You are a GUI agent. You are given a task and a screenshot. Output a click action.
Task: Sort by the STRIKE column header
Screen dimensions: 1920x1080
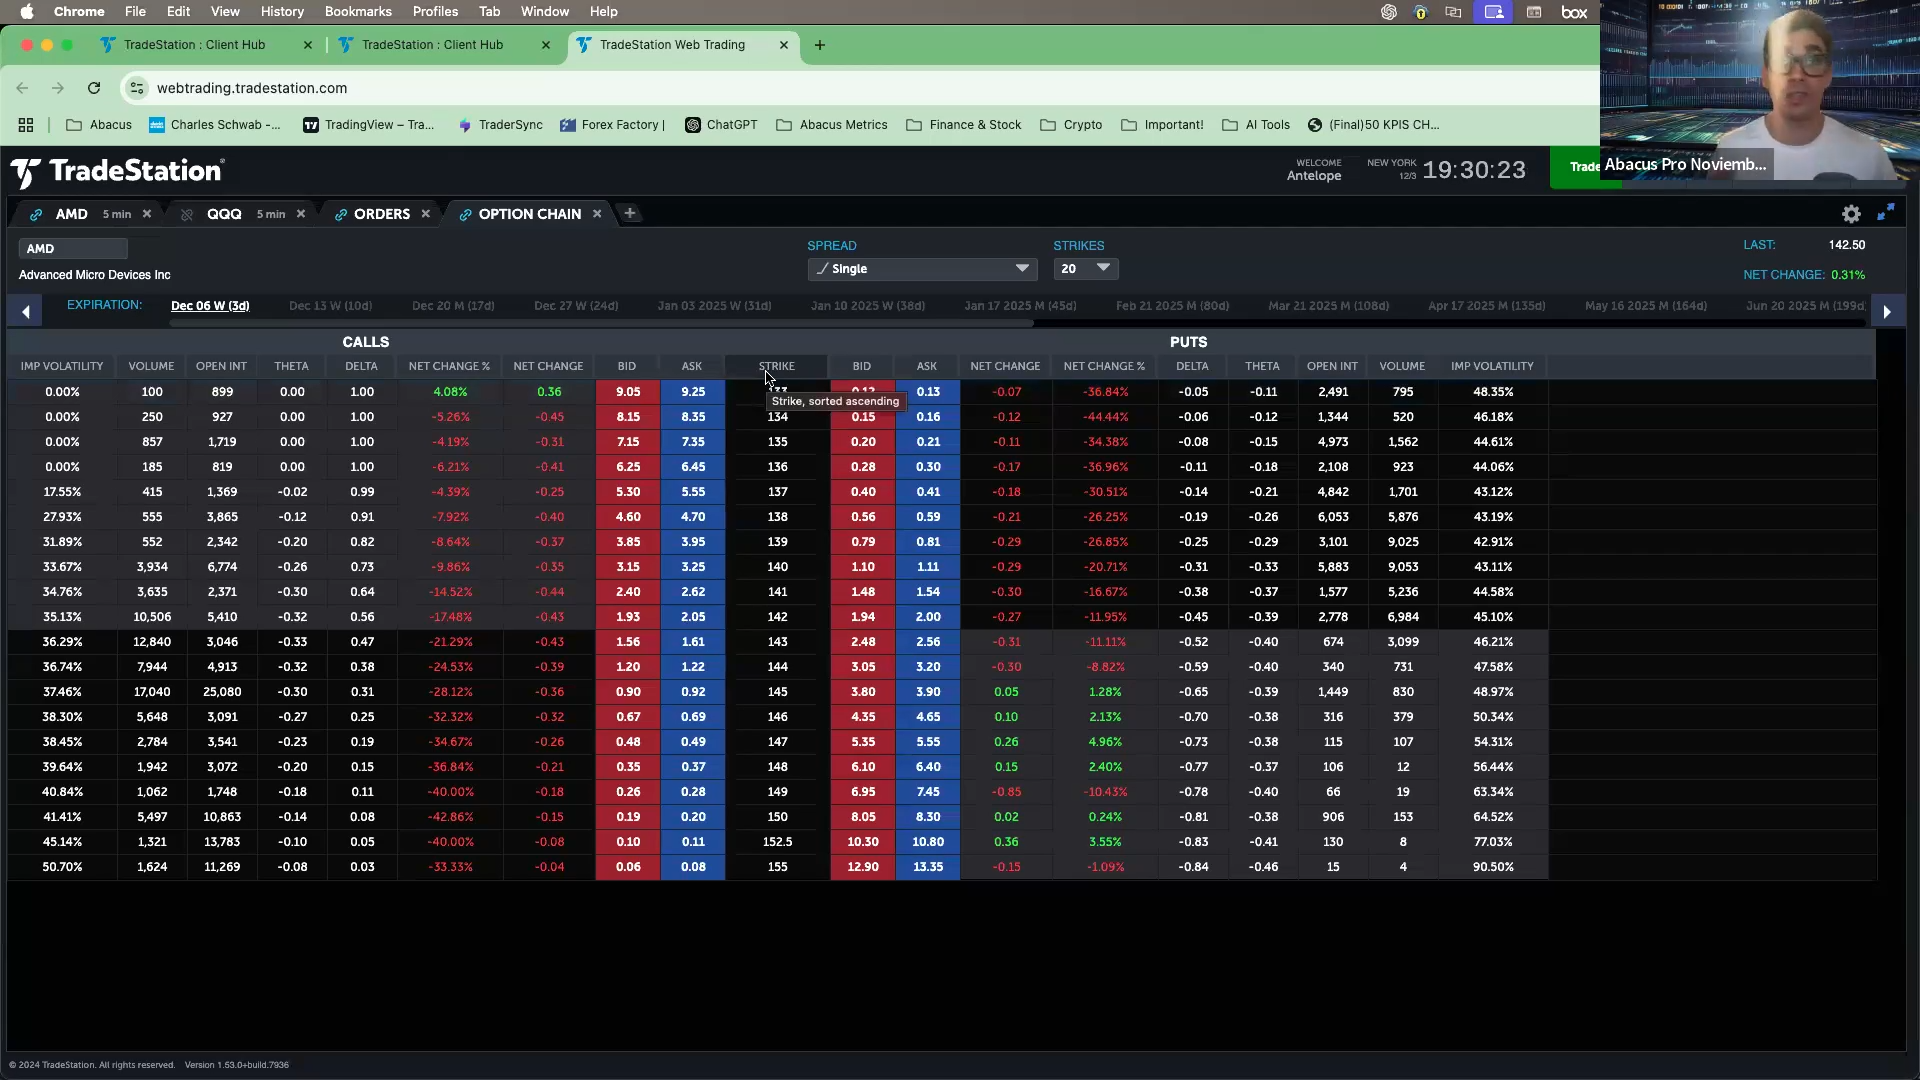(x=776, y=366)
